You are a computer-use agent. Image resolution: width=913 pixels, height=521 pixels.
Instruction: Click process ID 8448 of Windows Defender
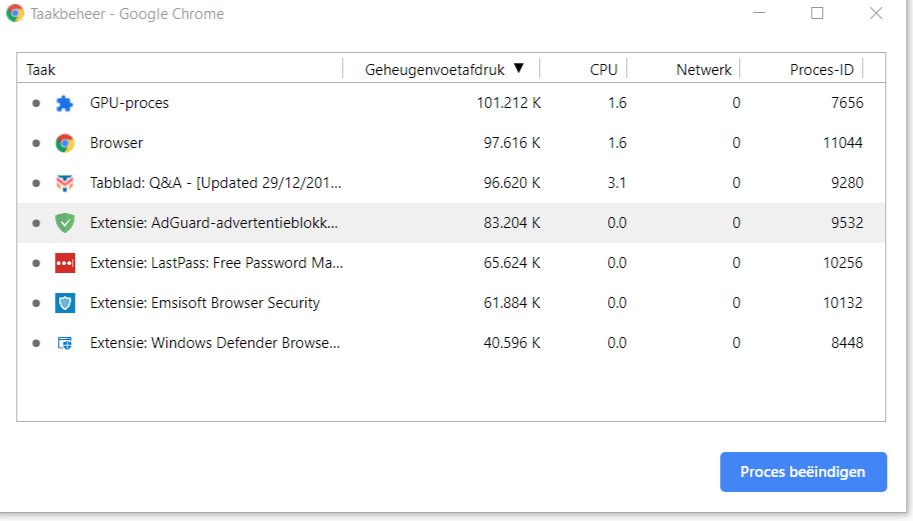tap(846, 343)
